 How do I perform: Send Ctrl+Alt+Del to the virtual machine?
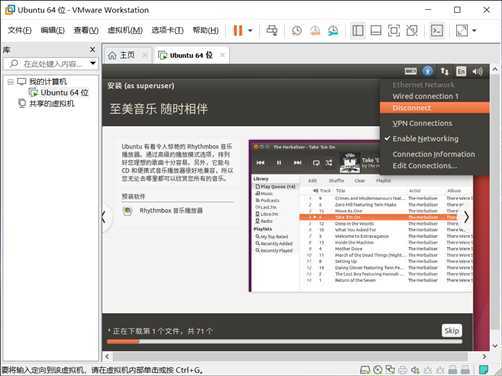[x=272, y=31]
